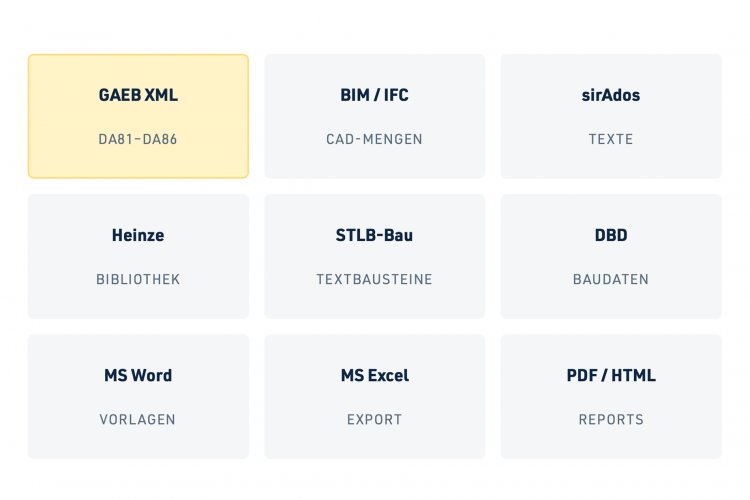Click the BIBLIOTHEK caption under Heinze
This screenshot has width=750, height=500.
coord(138,279)
